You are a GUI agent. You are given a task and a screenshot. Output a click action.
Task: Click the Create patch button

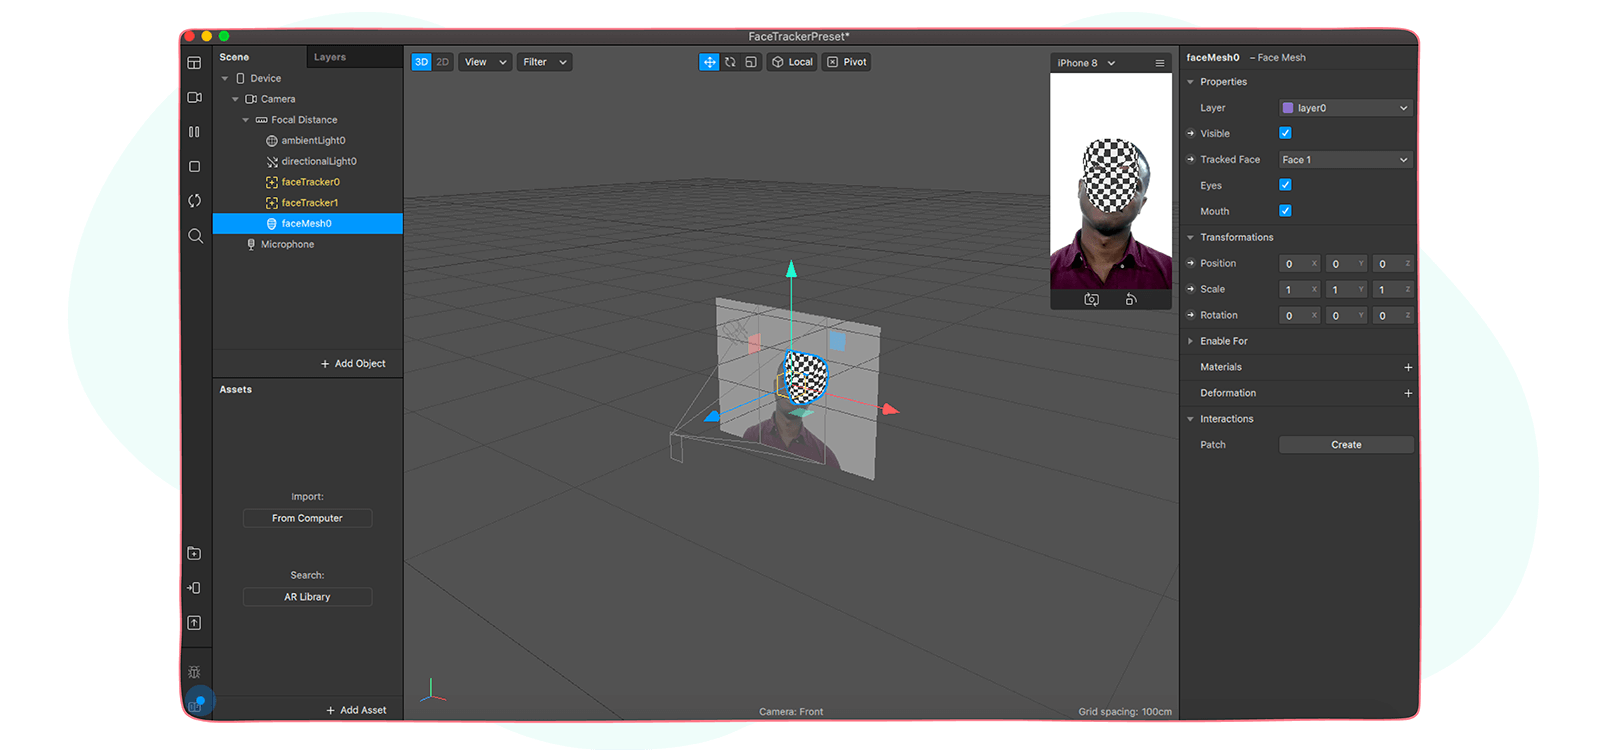(x=1346, y=445)
